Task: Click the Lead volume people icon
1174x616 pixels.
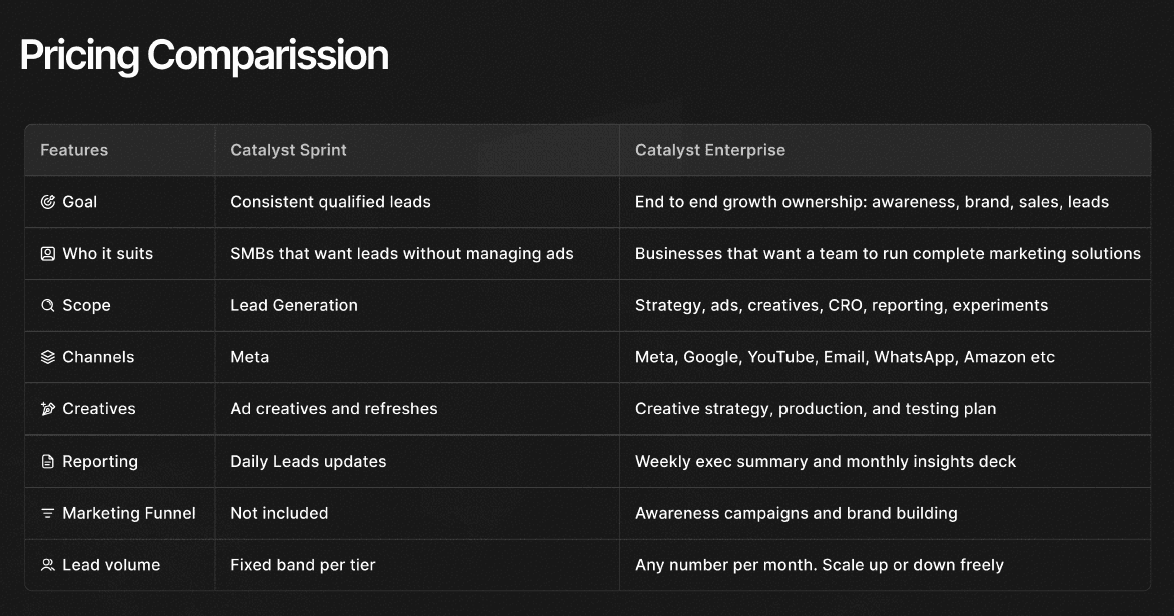Action: pos(47,565)
